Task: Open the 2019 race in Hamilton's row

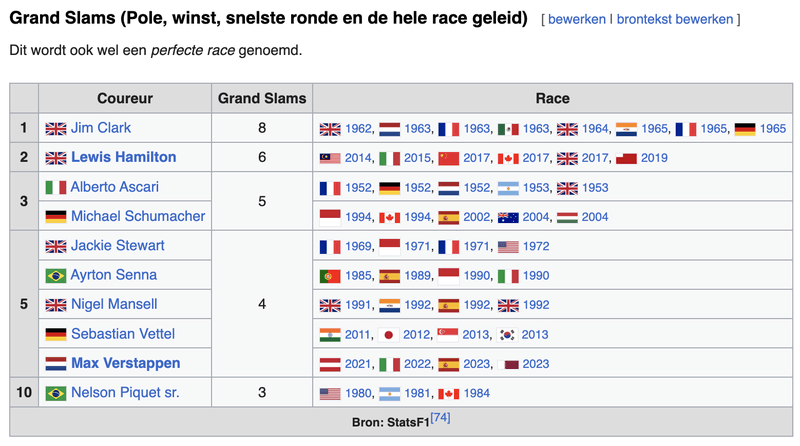Action: pyautogui.click(x=654, y=158)
